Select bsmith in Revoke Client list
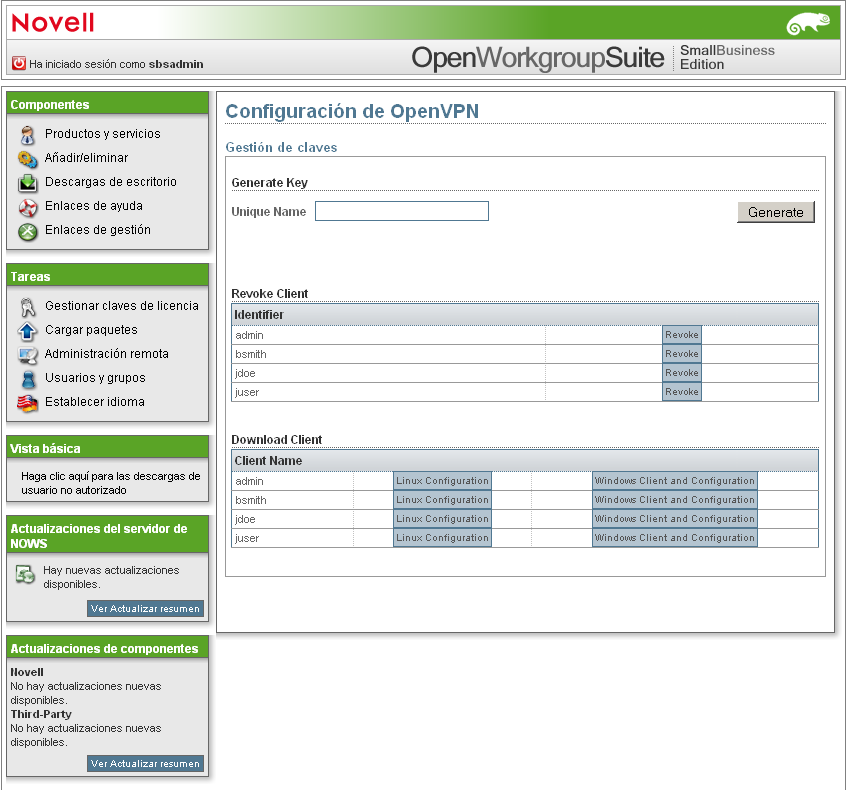The width and height of the screenshot is (847, 790). pos(251,354)
